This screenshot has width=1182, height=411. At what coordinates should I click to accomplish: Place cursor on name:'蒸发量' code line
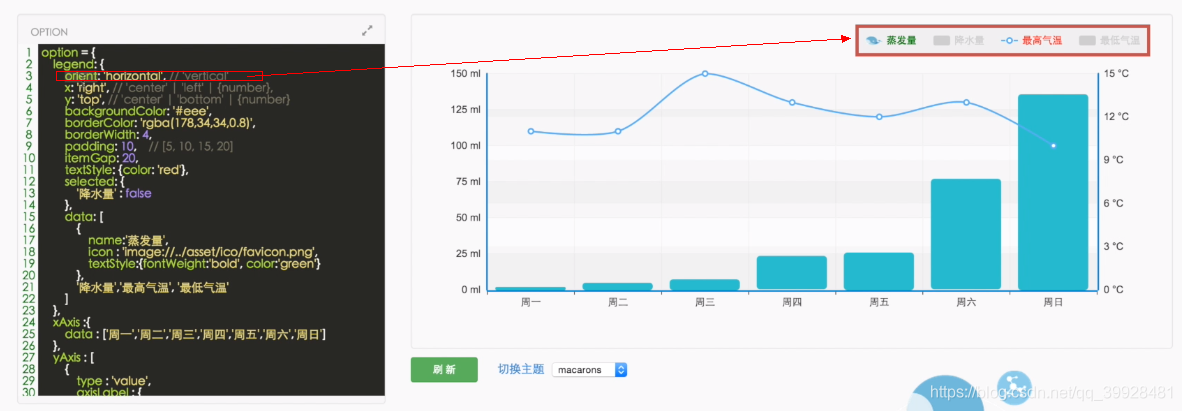pyautogui.click(x=127, y=240)
